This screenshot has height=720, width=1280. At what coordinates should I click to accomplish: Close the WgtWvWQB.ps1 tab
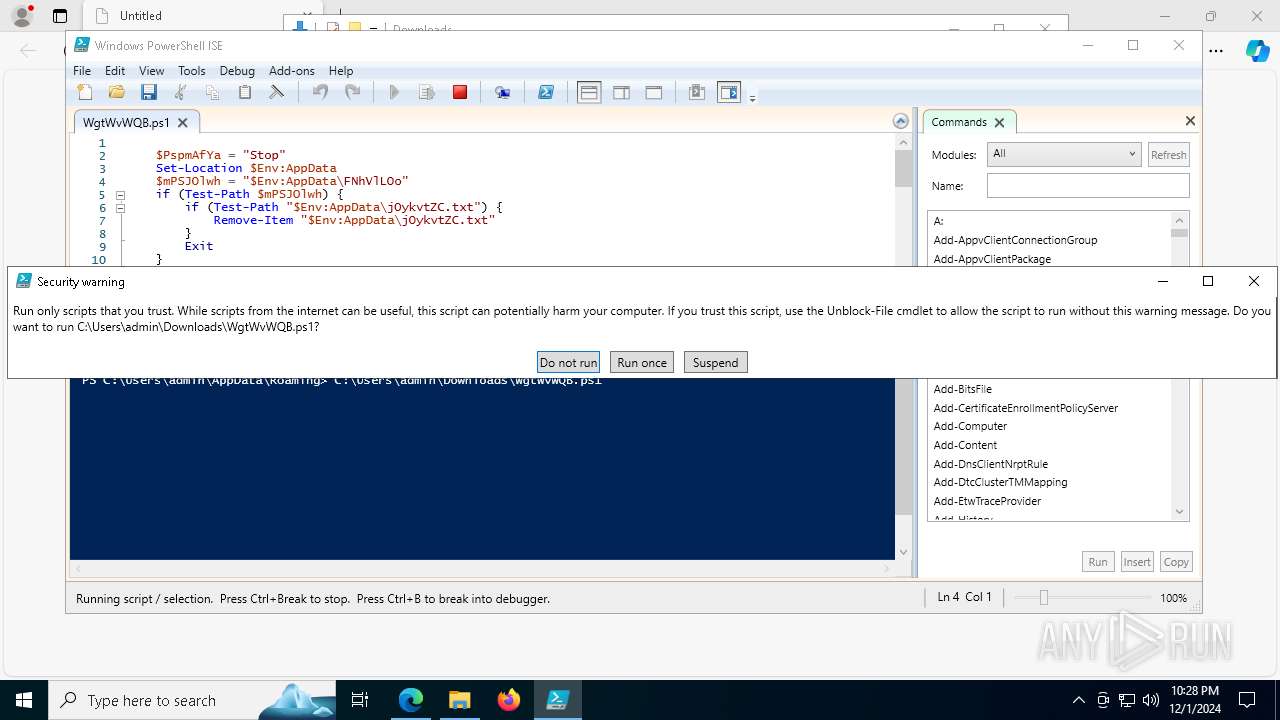pyautogui.click(x=182, y=123)
